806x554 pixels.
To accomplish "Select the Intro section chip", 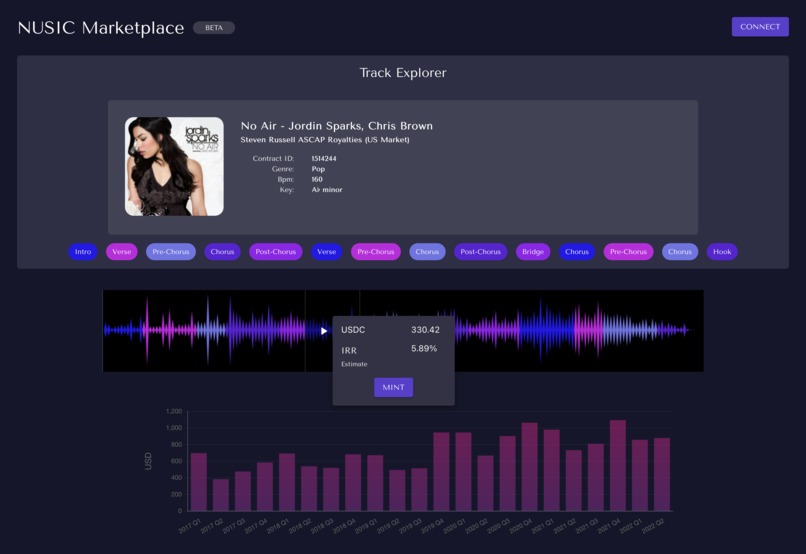I will tap(83, 251).
